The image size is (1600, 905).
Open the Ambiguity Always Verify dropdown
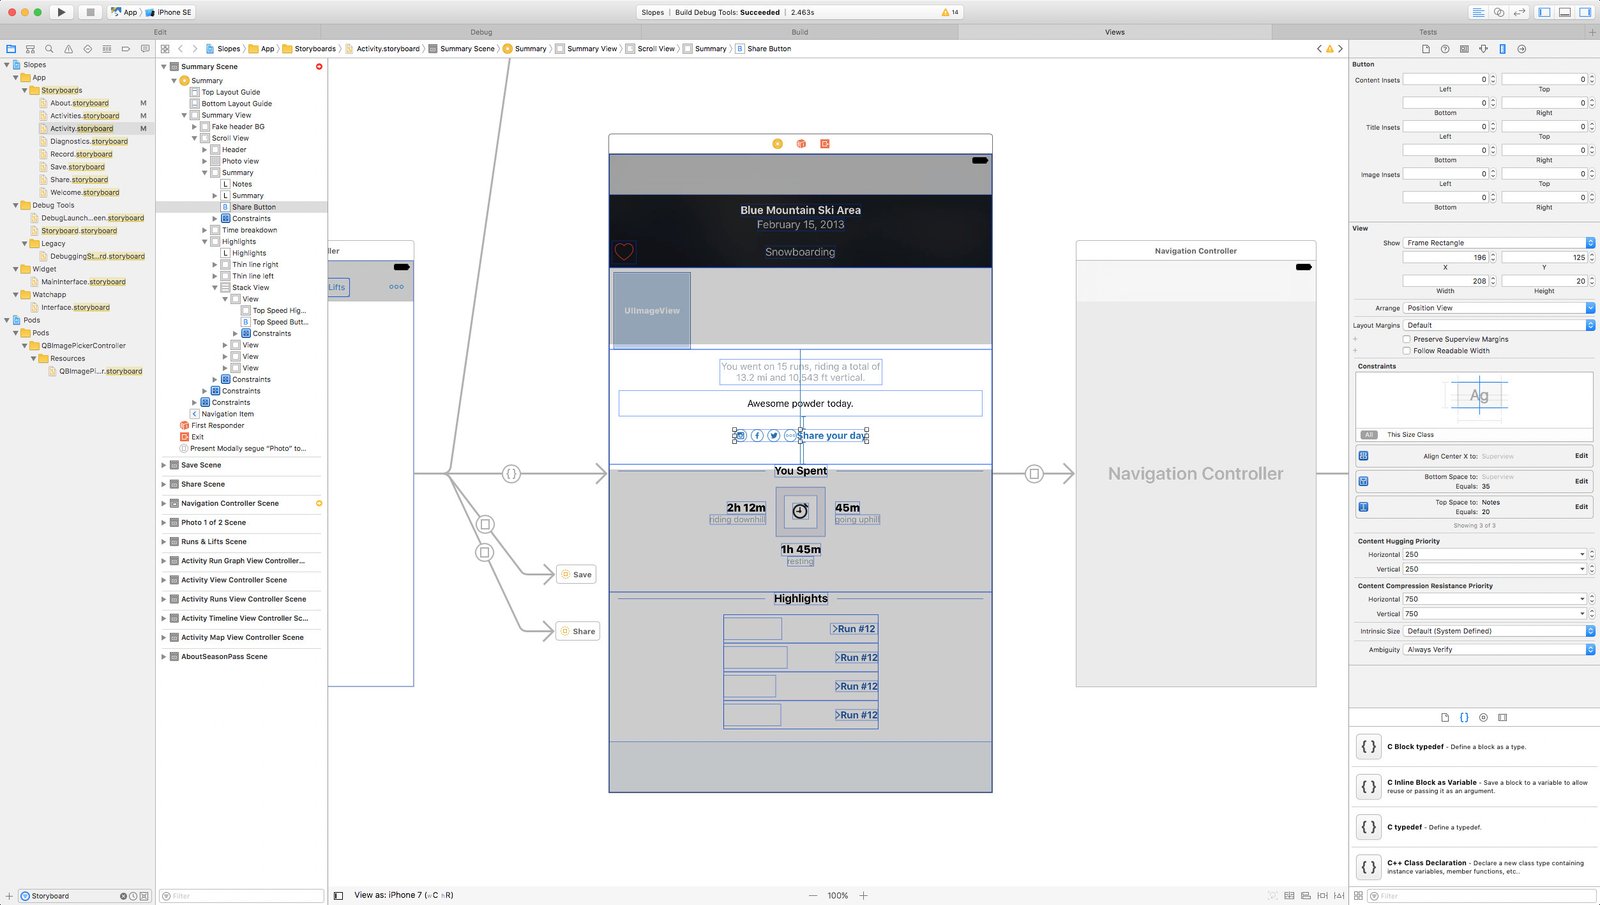(x=1499, y=650)
